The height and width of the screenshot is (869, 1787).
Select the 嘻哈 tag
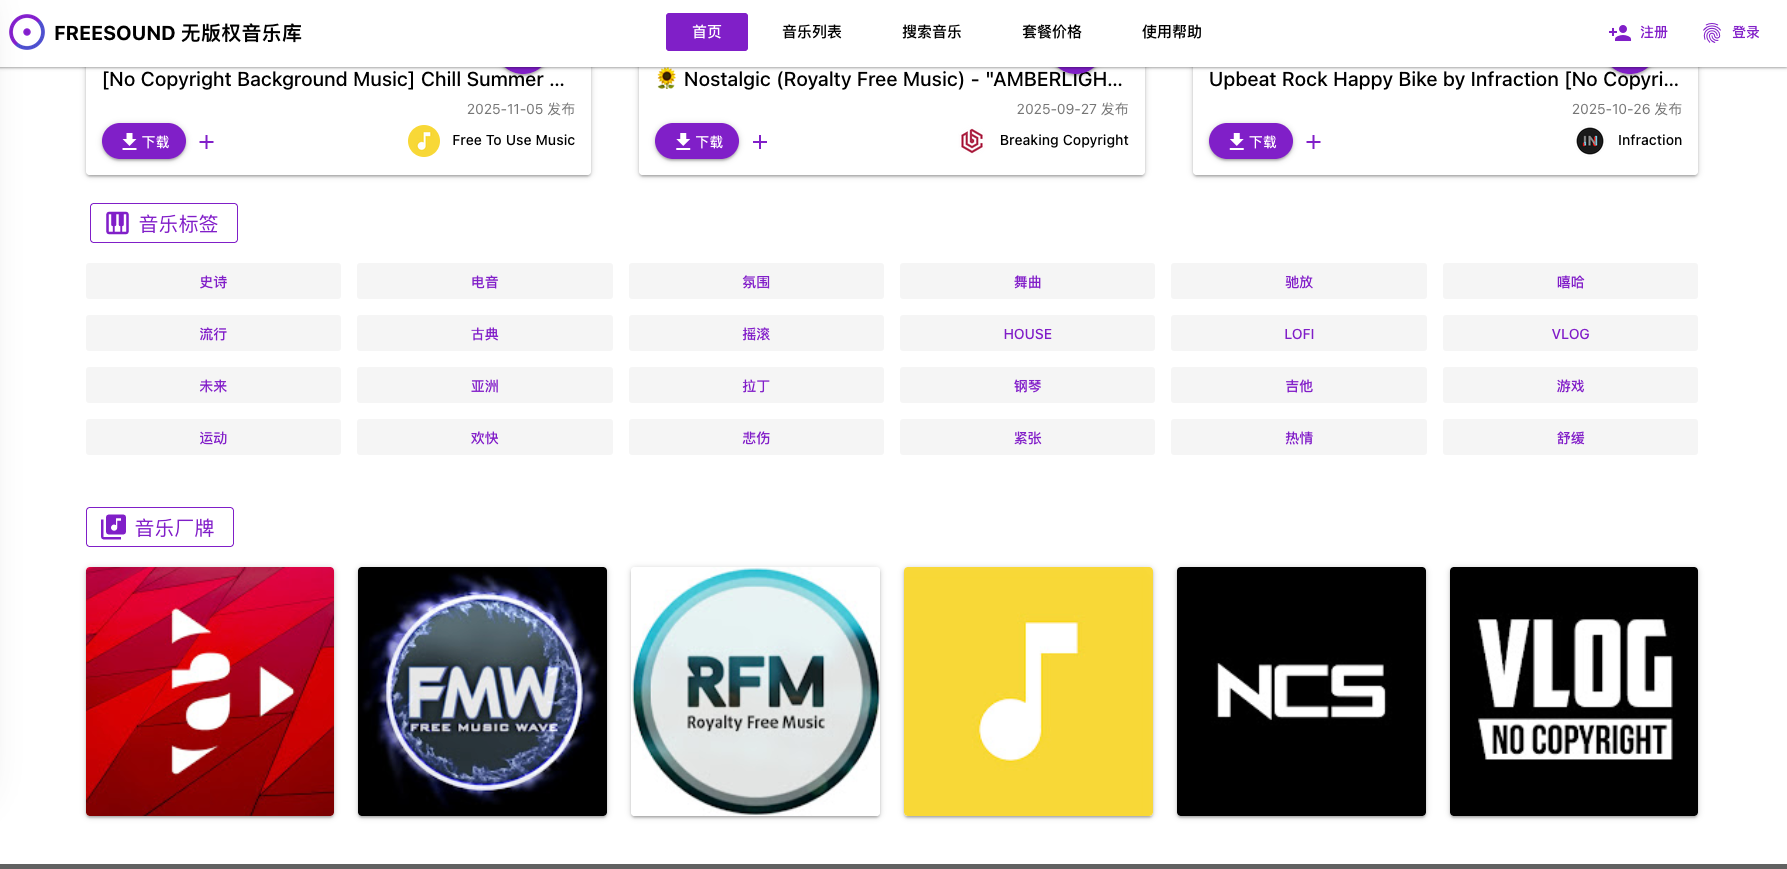[x=1570, y=281]
